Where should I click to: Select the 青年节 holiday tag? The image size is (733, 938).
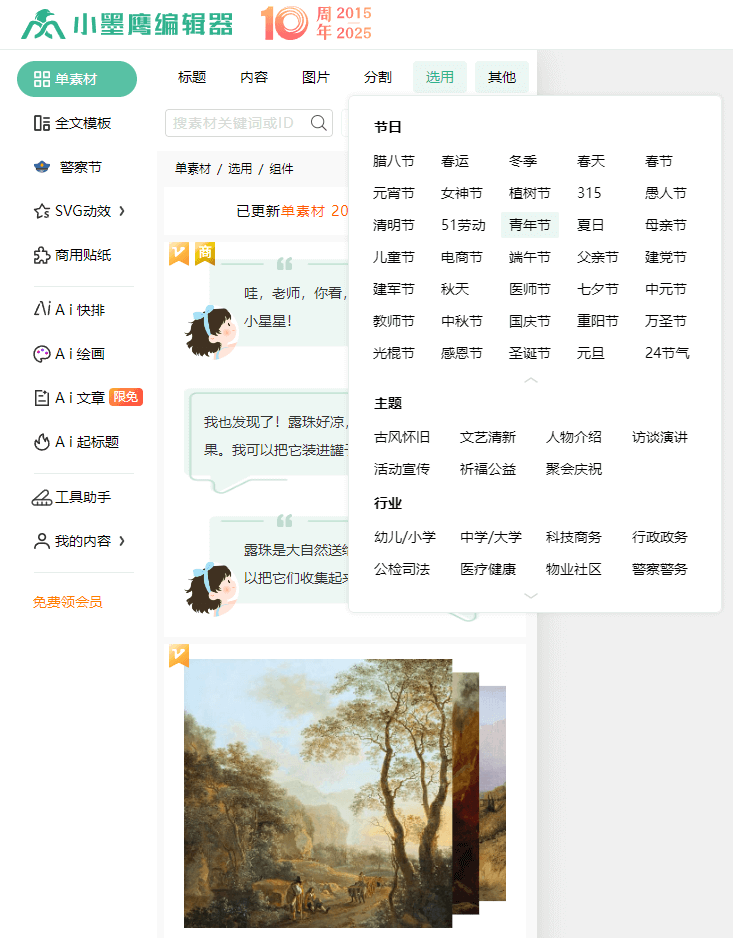pyautogui.click(x=530, y=225)
